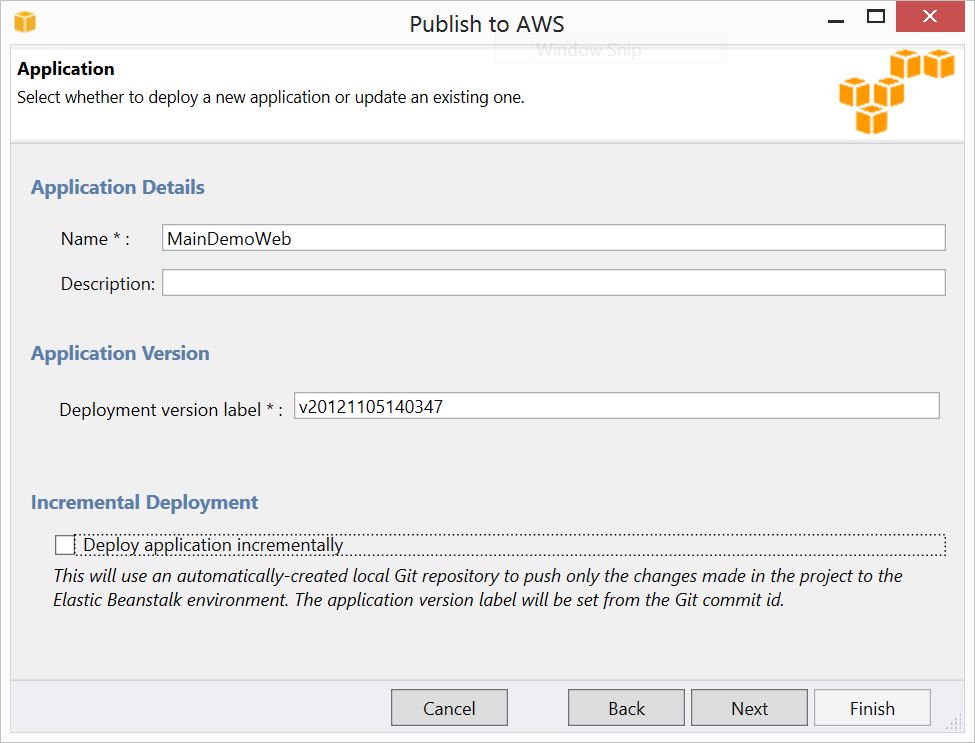This screenshot has height=743, width=975.
Task: Click the 'Name * :' label
Action: (x=95, y=239)
